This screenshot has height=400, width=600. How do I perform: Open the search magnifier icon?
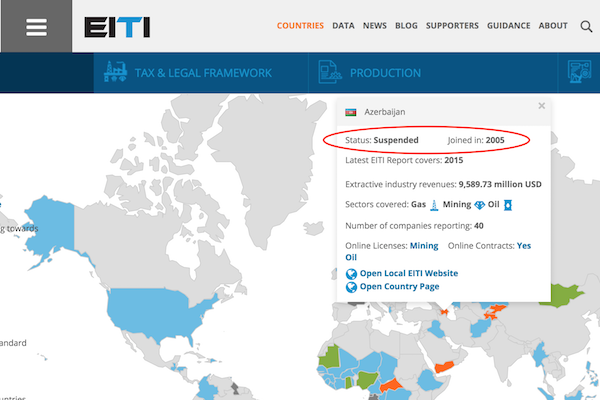coord(586,26)
